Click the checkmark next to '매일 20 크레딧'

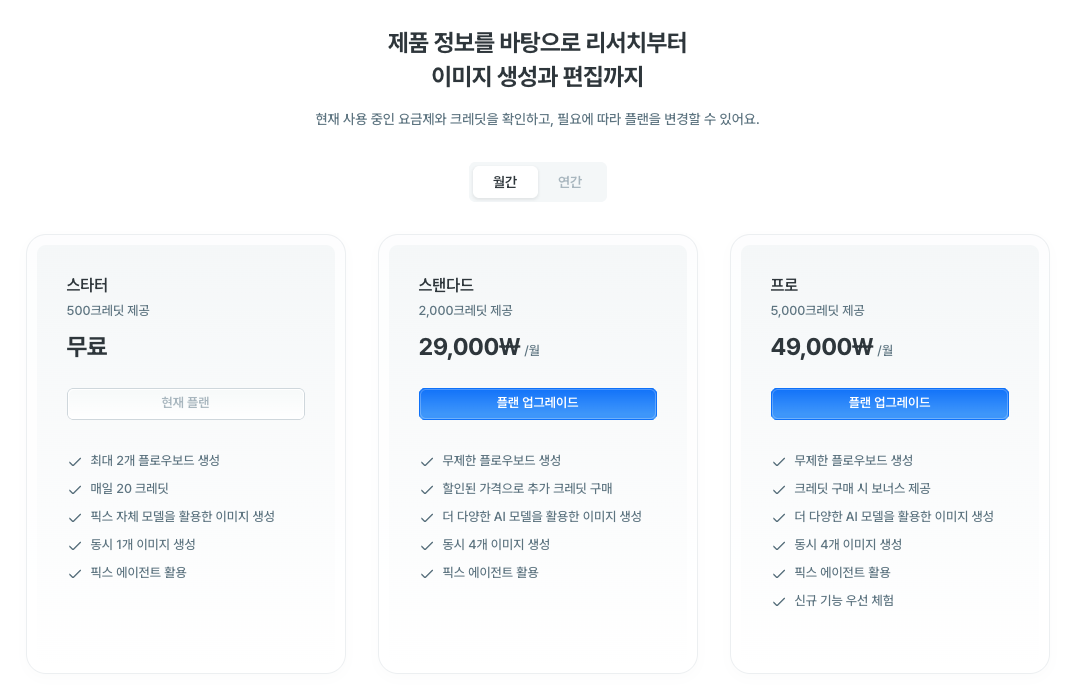pyautogui.click(x=75, y=489)
